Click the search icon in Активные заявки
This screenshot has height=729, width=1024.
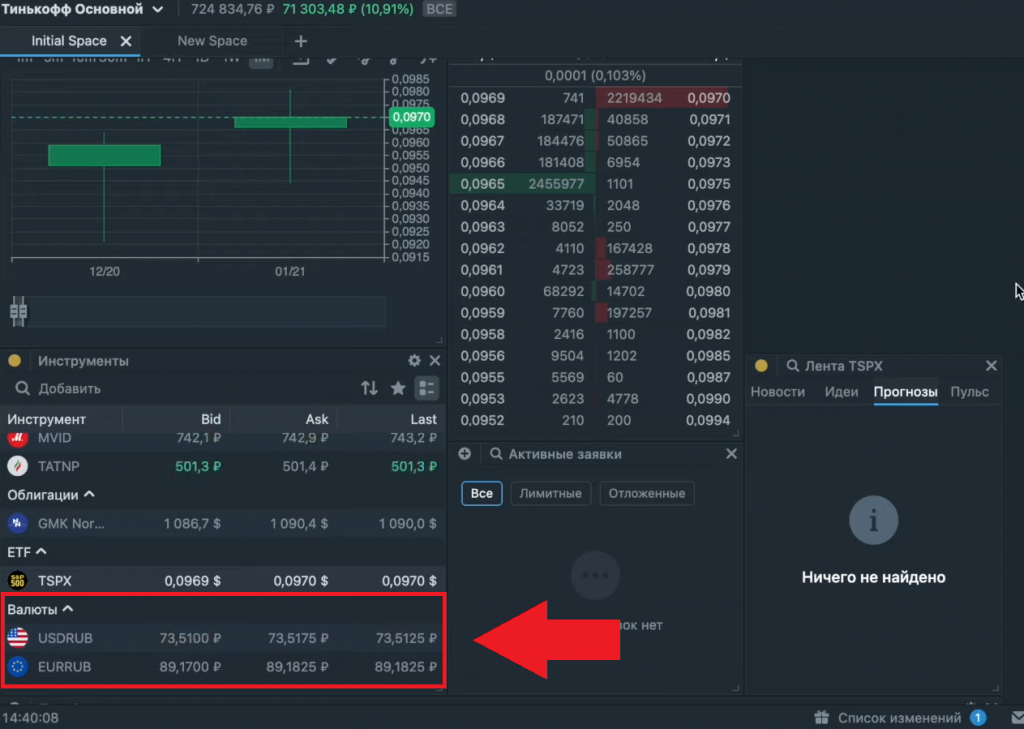pos(496,453)
